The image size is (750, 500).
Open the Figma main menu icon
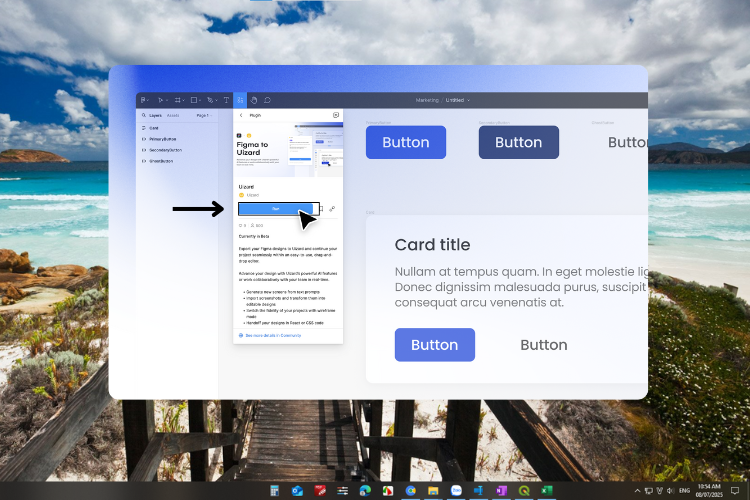click(x=143, y=100)
